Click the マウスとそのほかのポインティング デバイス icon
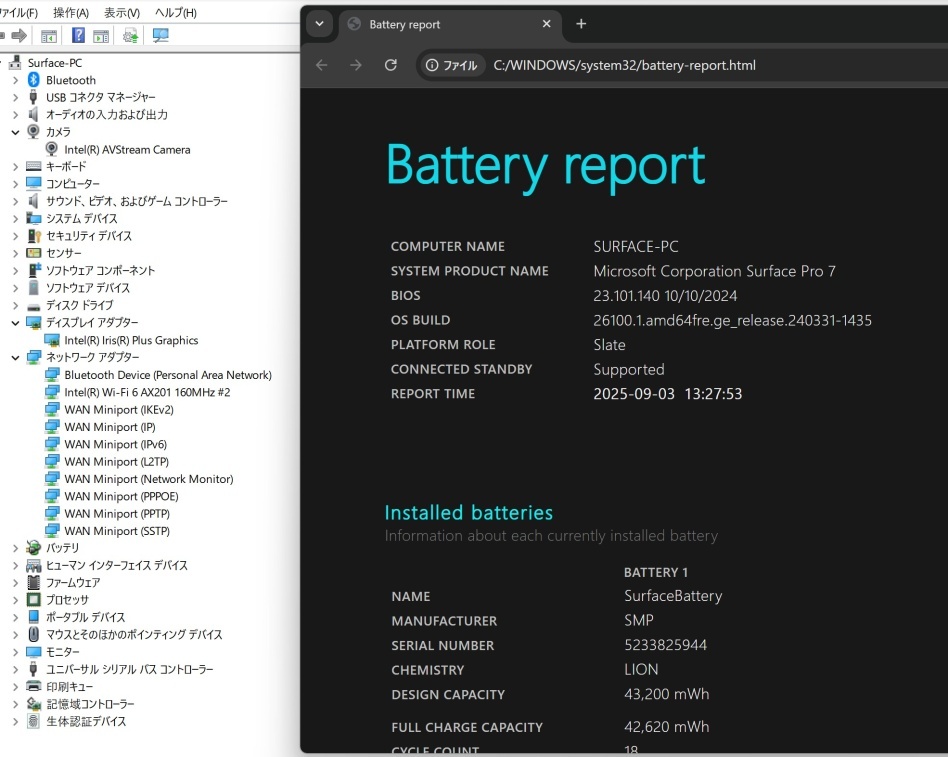The image size is (948, 757). tap(34, 634)
